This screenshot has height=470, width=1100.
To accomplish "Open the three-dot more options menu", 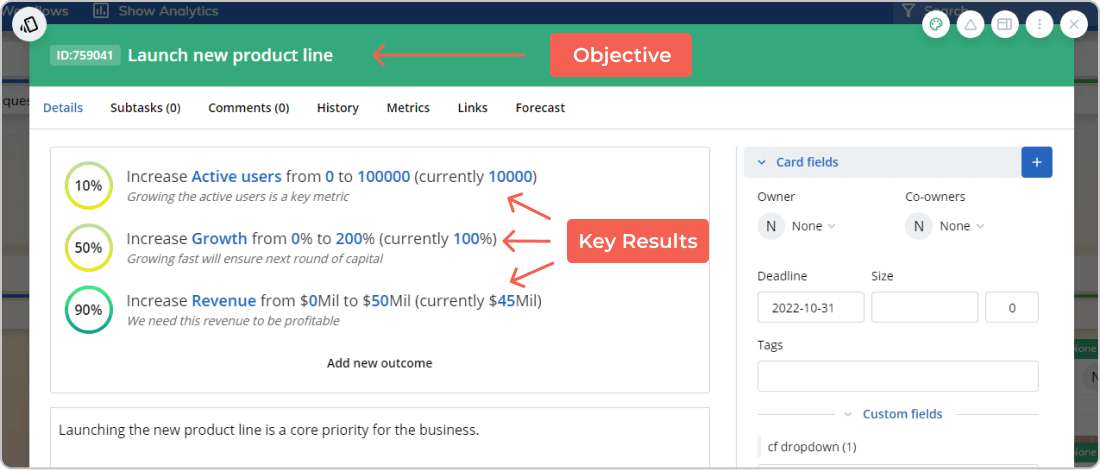I will [1039, 25].
